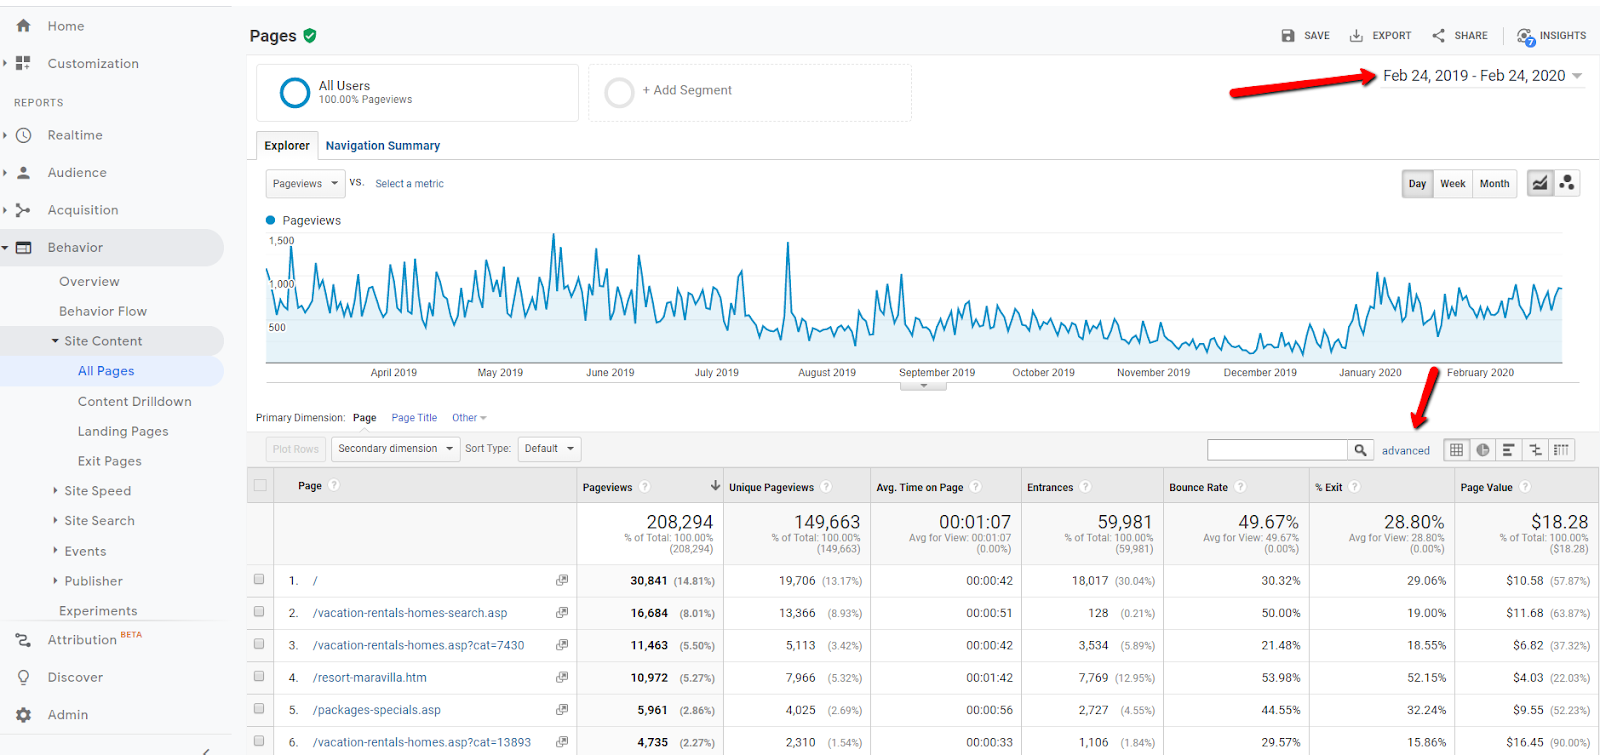Switch to line chart view icon
Viewport: 1600px width, 755px height.
(x=1540, y=183)
